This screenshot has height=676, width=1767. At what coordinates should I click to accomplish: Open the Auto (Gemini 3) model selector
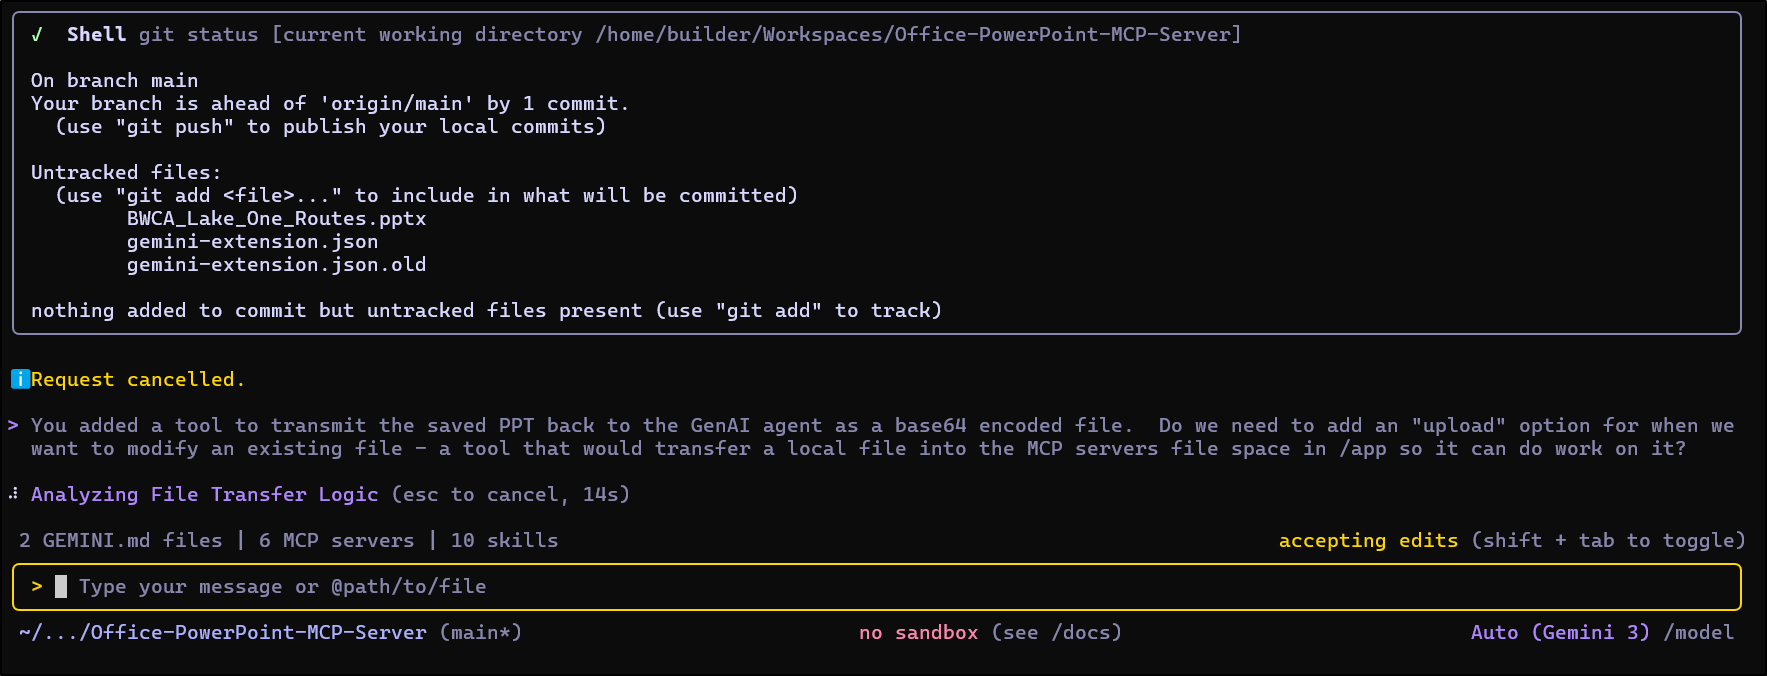[1559, 632]
